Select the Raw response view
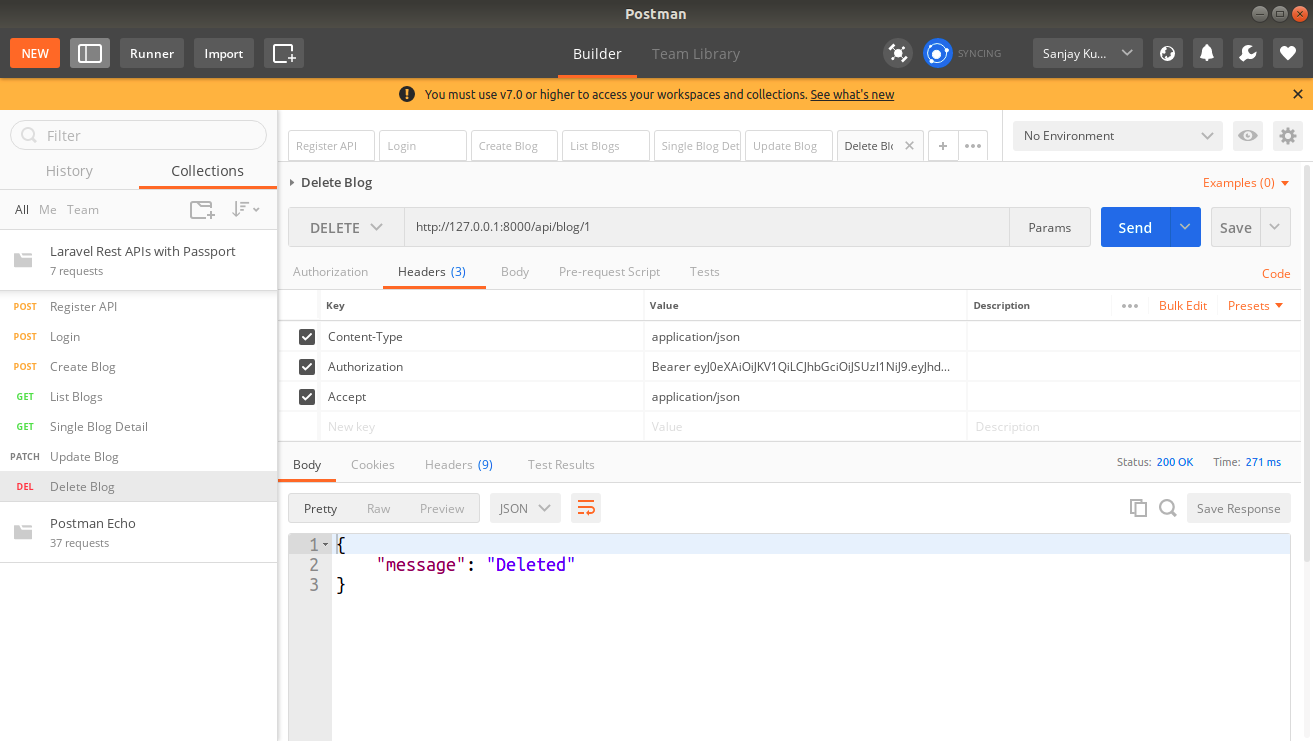This screenshot has width=1313, height=741. (379, 508)
